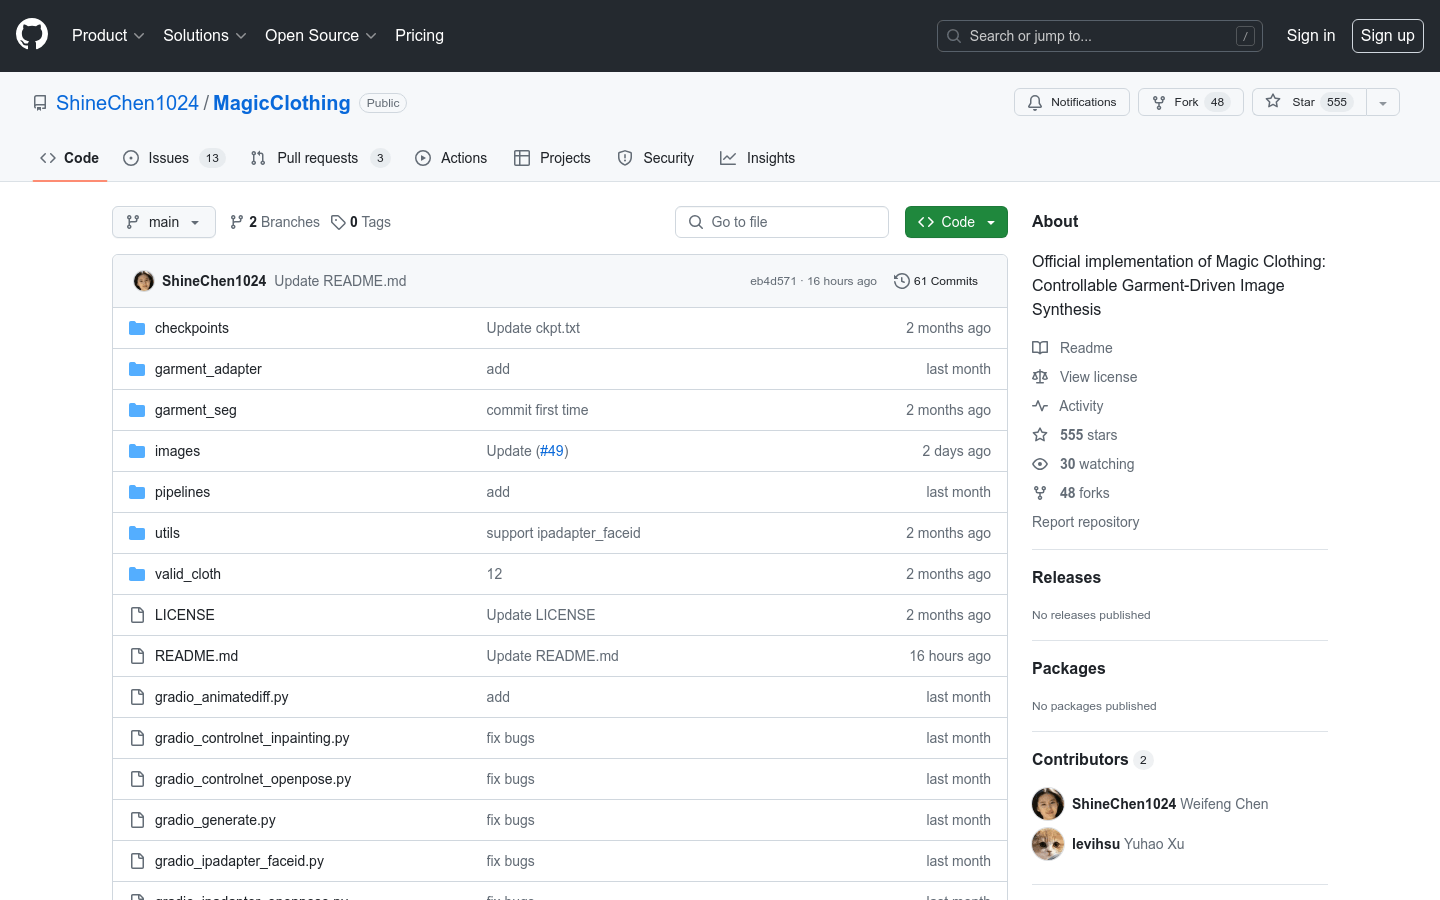Click the checkpoints folder icon
This screenshot has width=1440, height=900.
click(137, 328)
